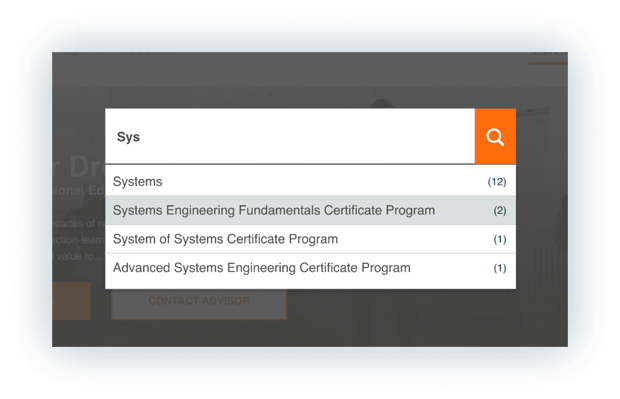The image size is (620, 399).
Task: Select System of Systems Certificate Program
Action: coord(310,239)
